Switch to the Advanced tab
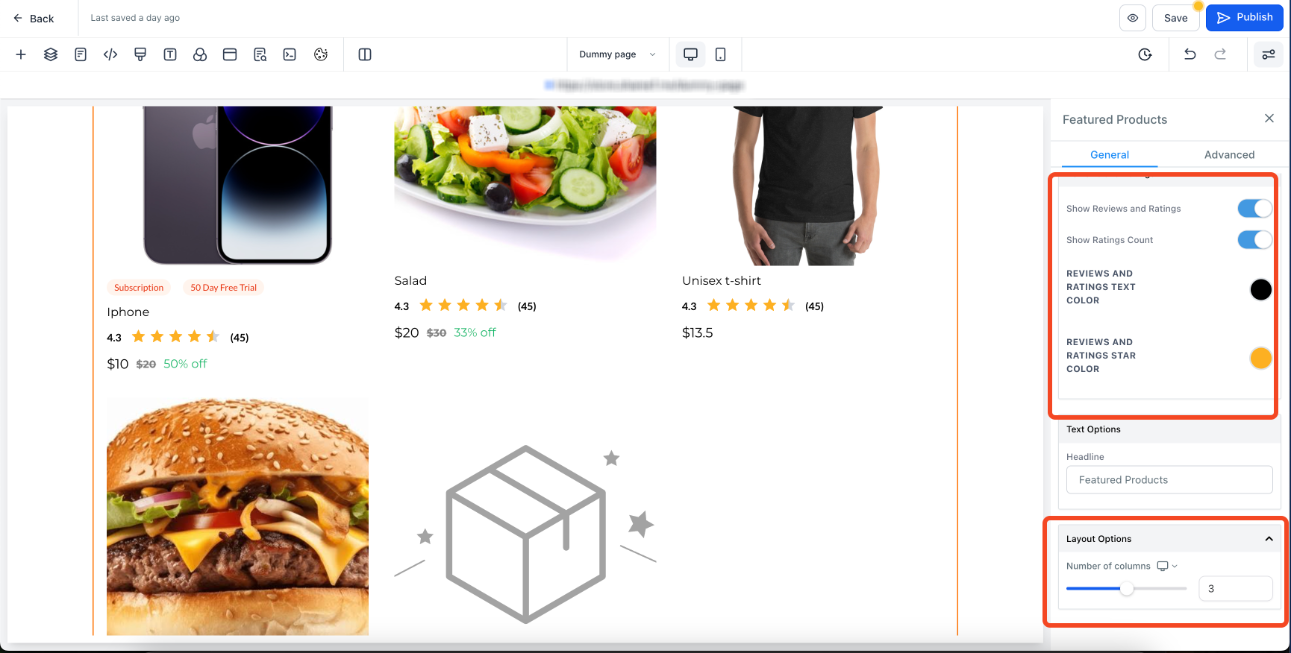This screenshot has height=653, width=1291. click(x=1229, y=155)
